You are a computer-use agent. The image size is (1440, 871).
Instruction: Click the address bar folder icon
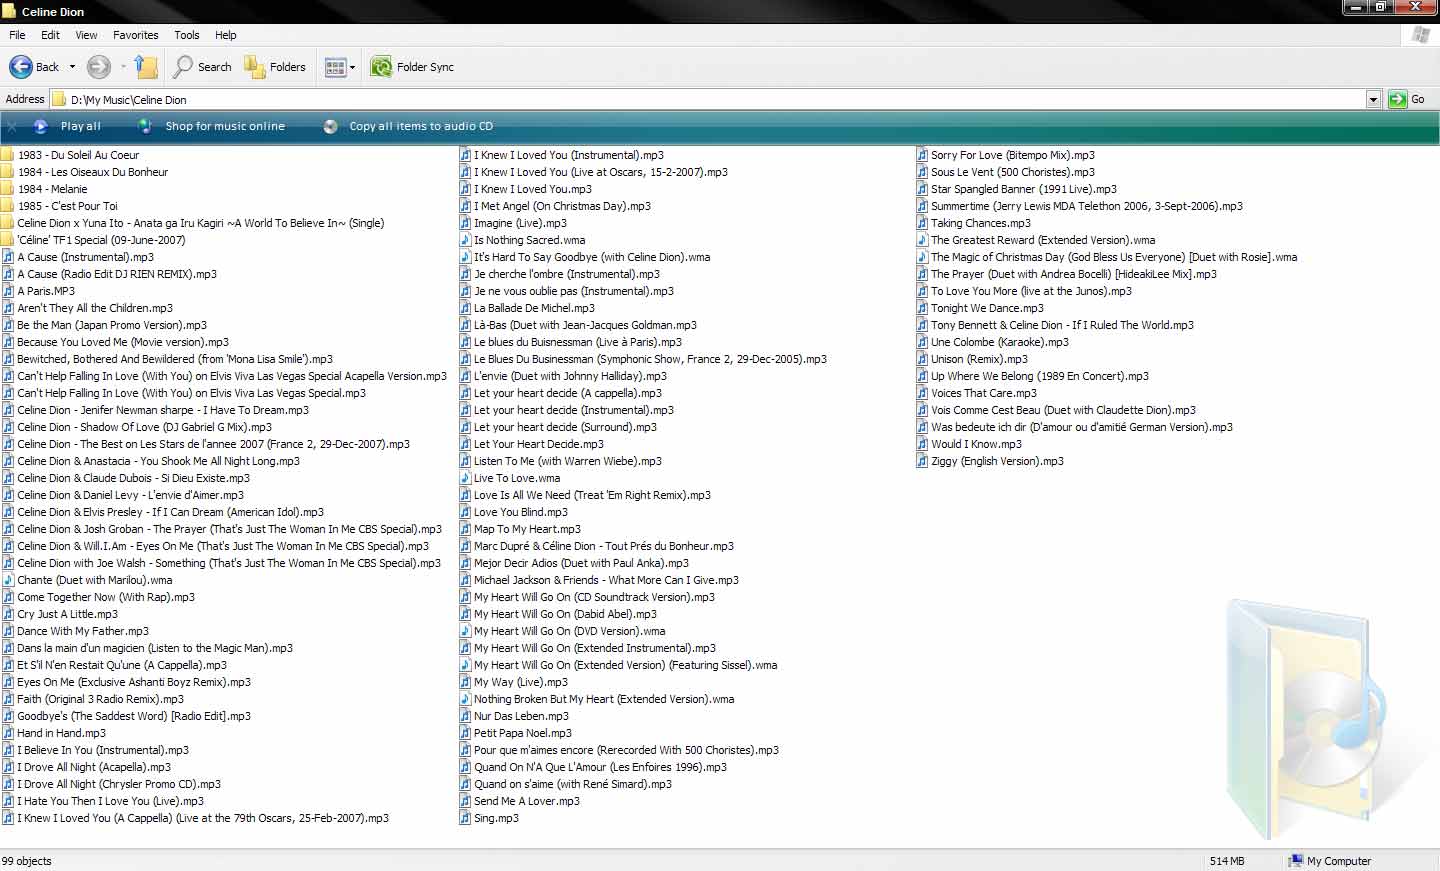click(x=59, y=99)
